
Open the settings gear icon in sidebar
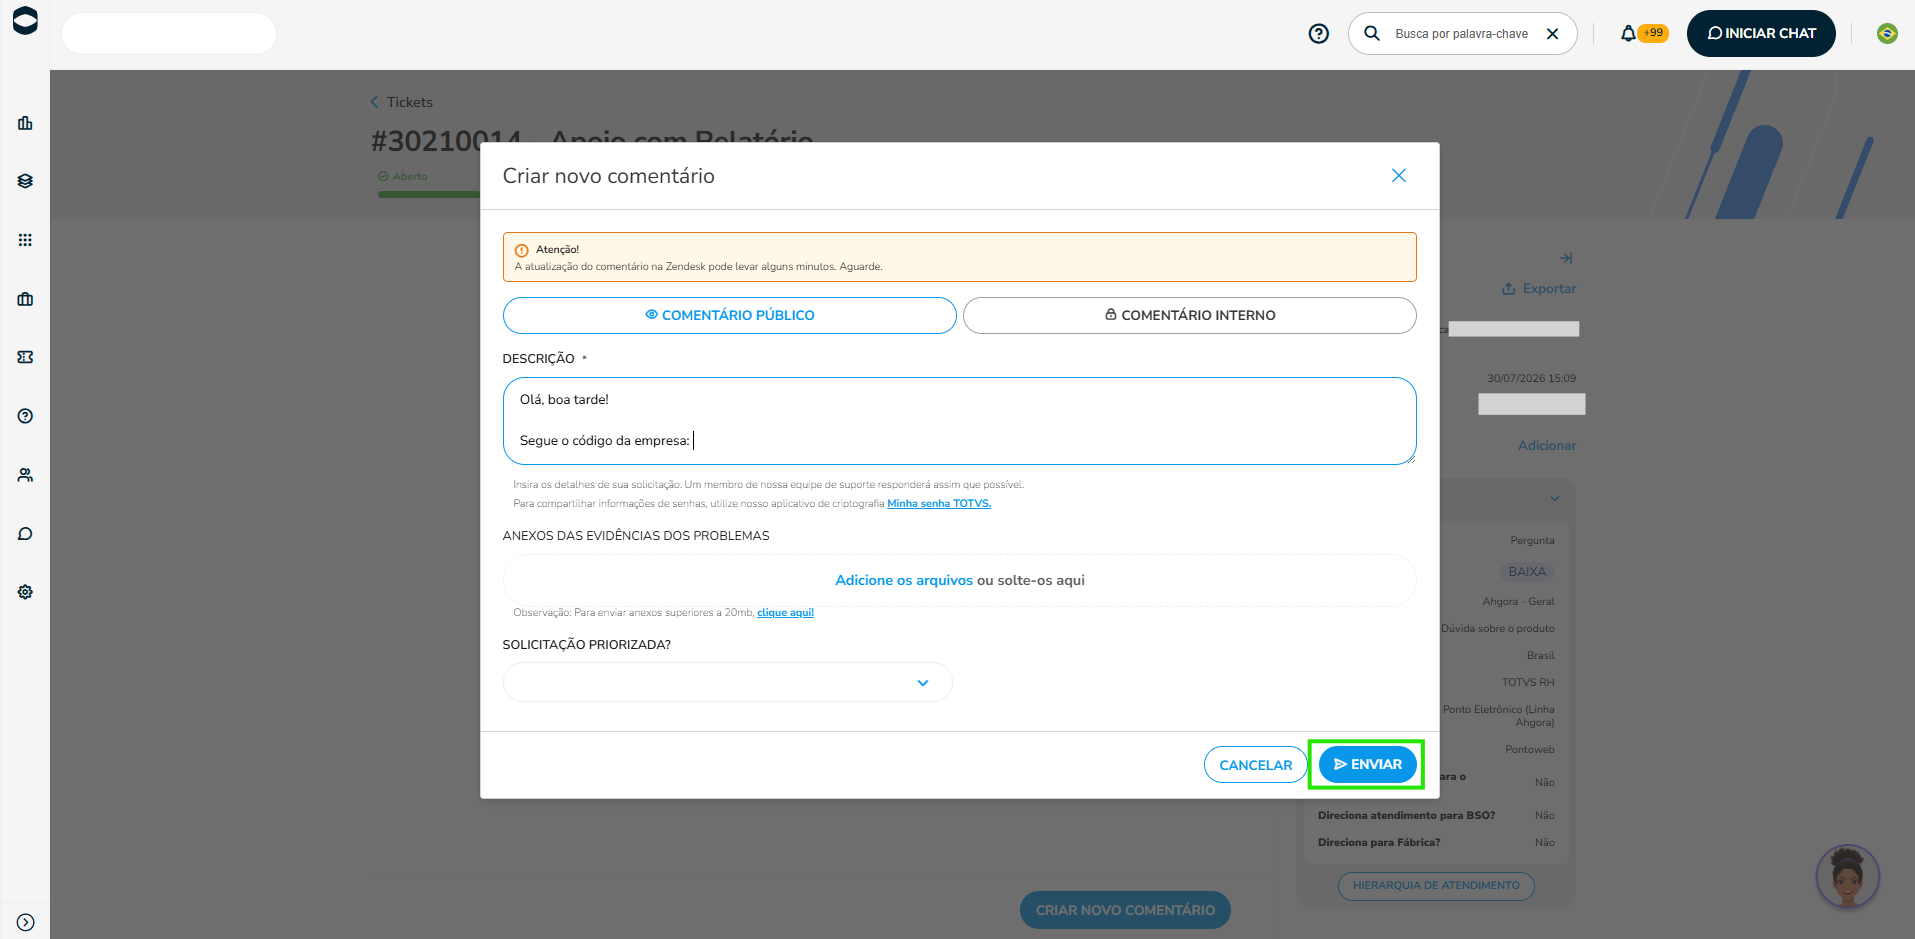point(25,592)
